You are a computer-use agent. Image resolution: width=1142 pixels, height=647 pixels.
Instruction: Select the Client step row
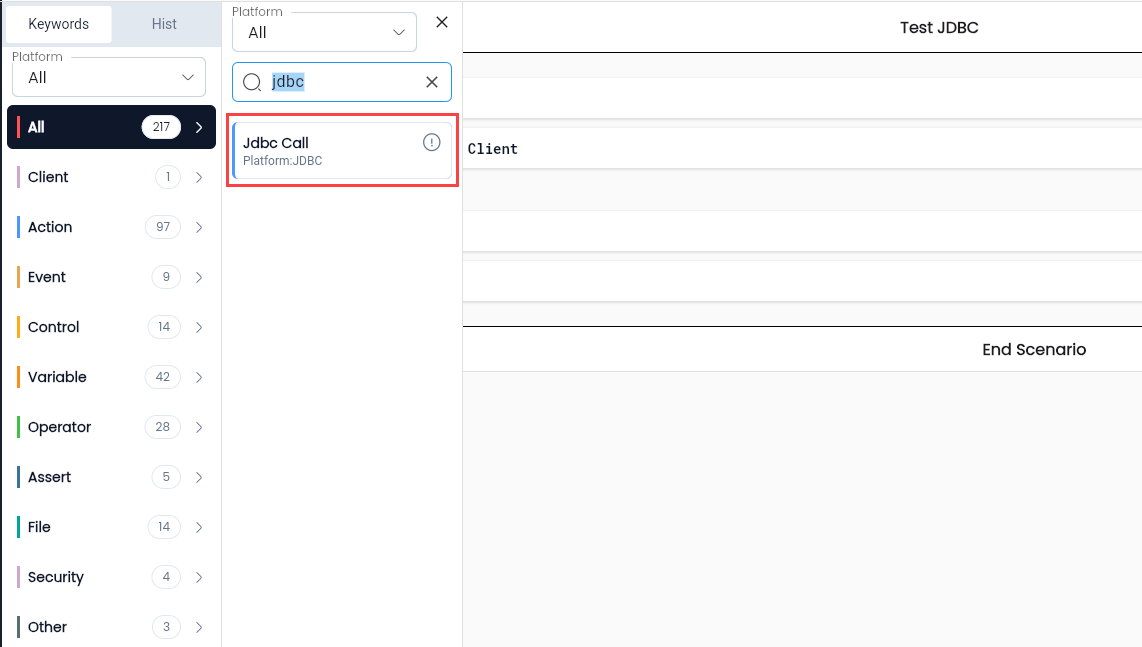(x=802, y=149)
